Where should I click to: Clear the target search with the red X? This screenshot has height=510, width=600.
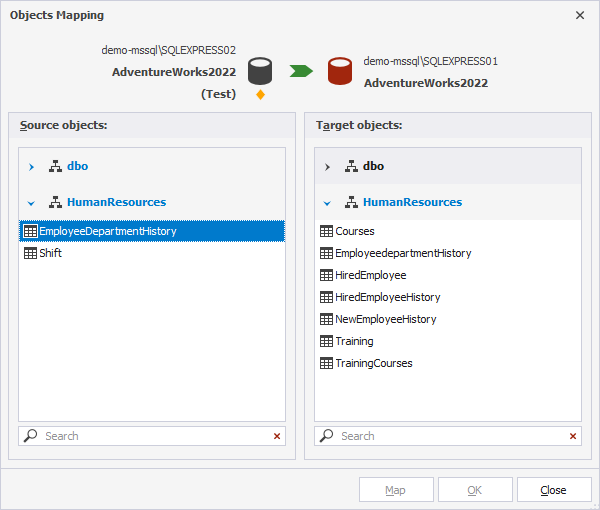(573, 436)
